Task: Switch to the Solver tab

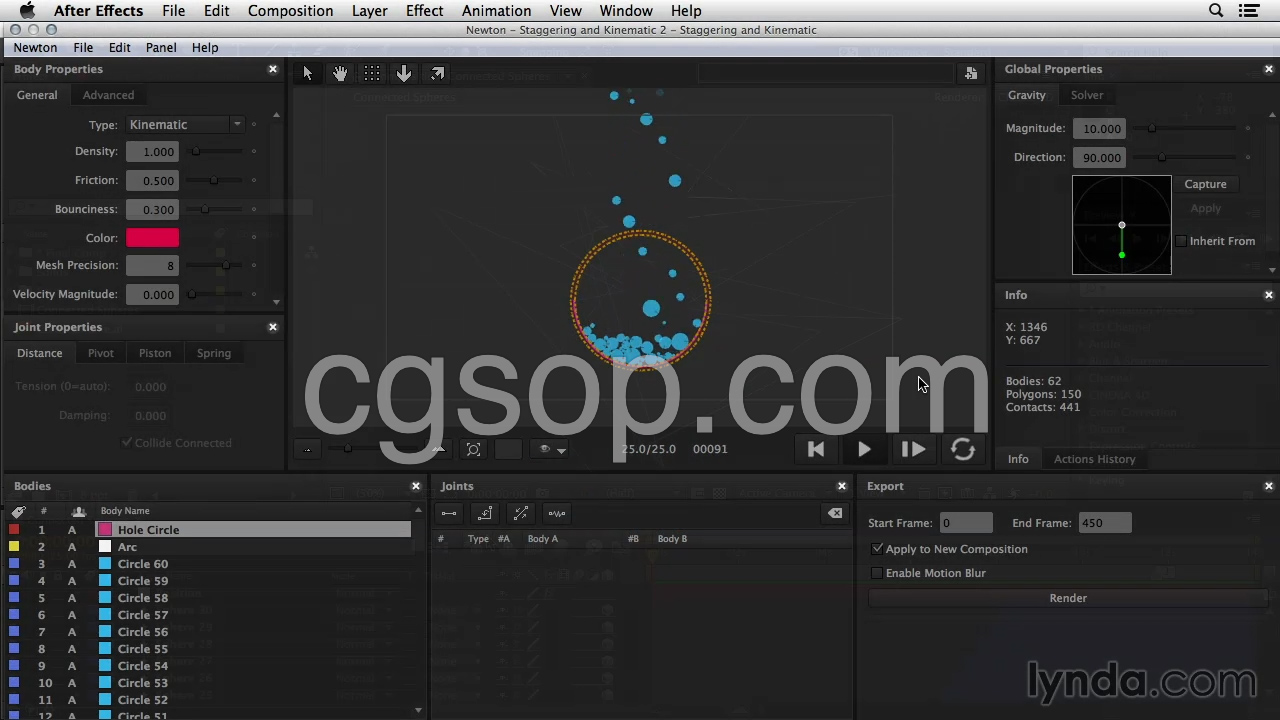Action: 1087,95
